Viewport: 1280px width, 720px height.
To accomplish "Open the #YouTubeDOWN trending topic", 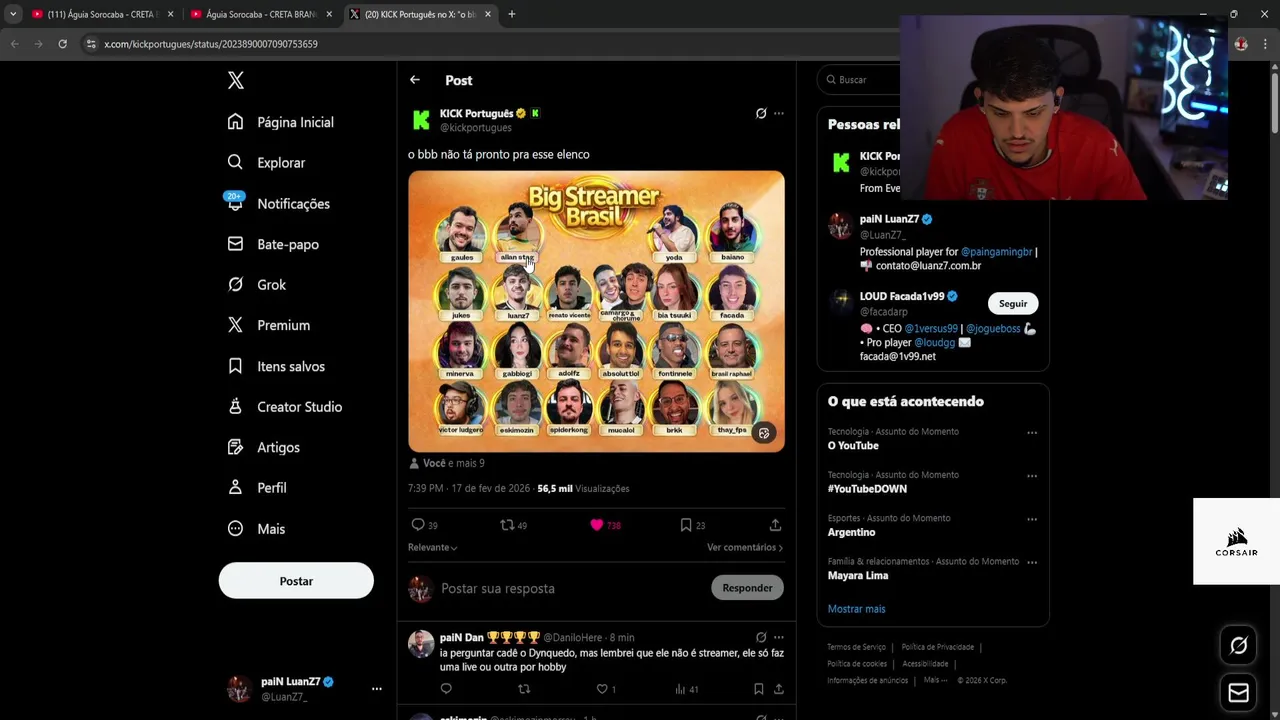I will point(867,489).
